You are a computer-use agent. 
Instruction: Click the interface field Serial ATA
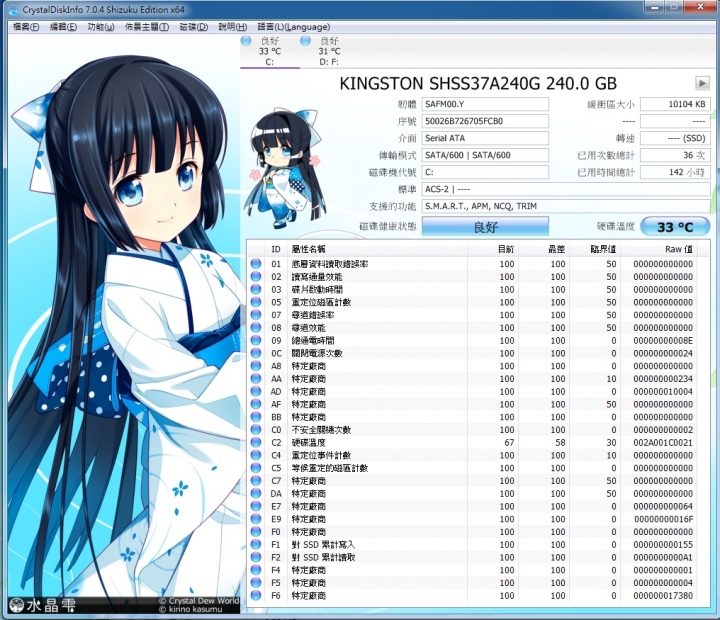coord(485,138)
